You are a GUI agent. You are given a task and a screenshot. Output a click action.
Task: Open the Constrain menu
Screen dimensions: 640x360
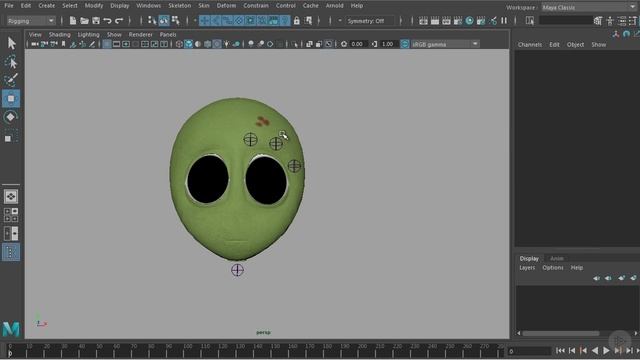(x=256, y=6)
